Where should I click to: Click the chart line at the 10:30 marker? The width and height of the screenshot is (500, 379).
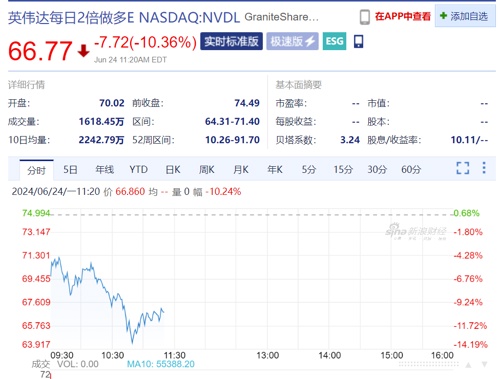coord(112,300)
